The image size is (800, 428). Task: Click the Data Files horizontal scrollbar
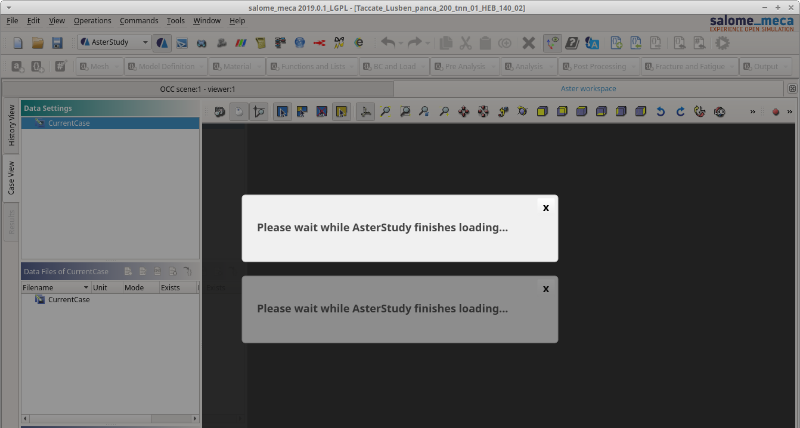tap(110, 418)
